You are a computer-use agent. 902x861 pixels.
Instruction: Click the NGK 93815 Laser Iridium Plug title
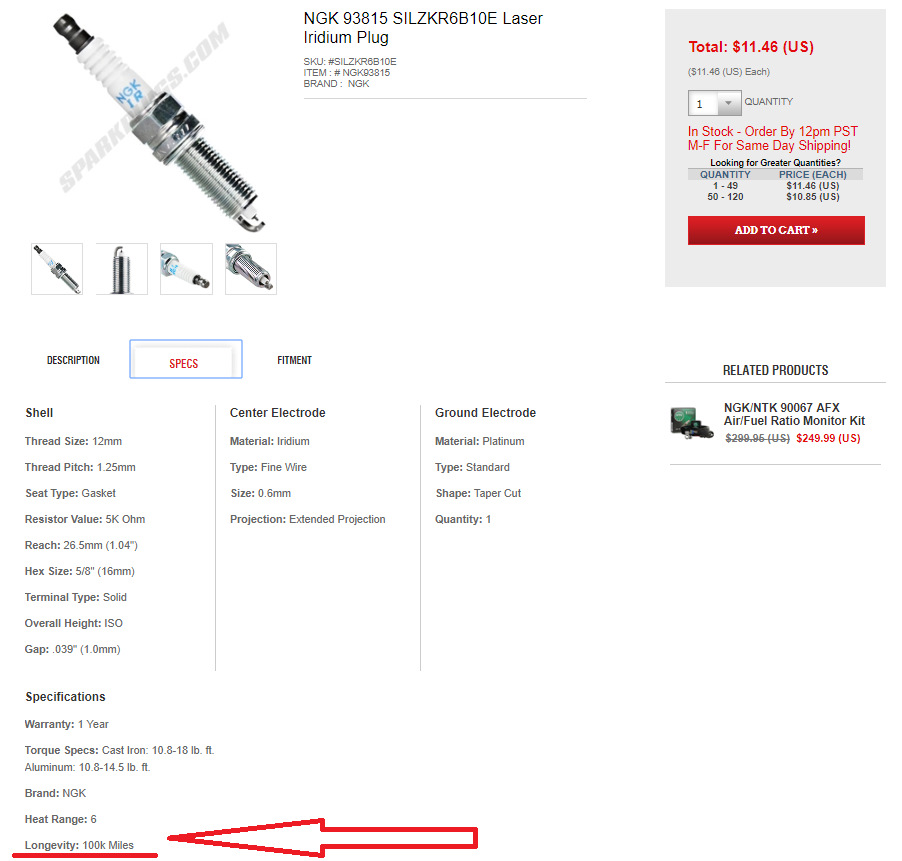[x=423, y=28]
